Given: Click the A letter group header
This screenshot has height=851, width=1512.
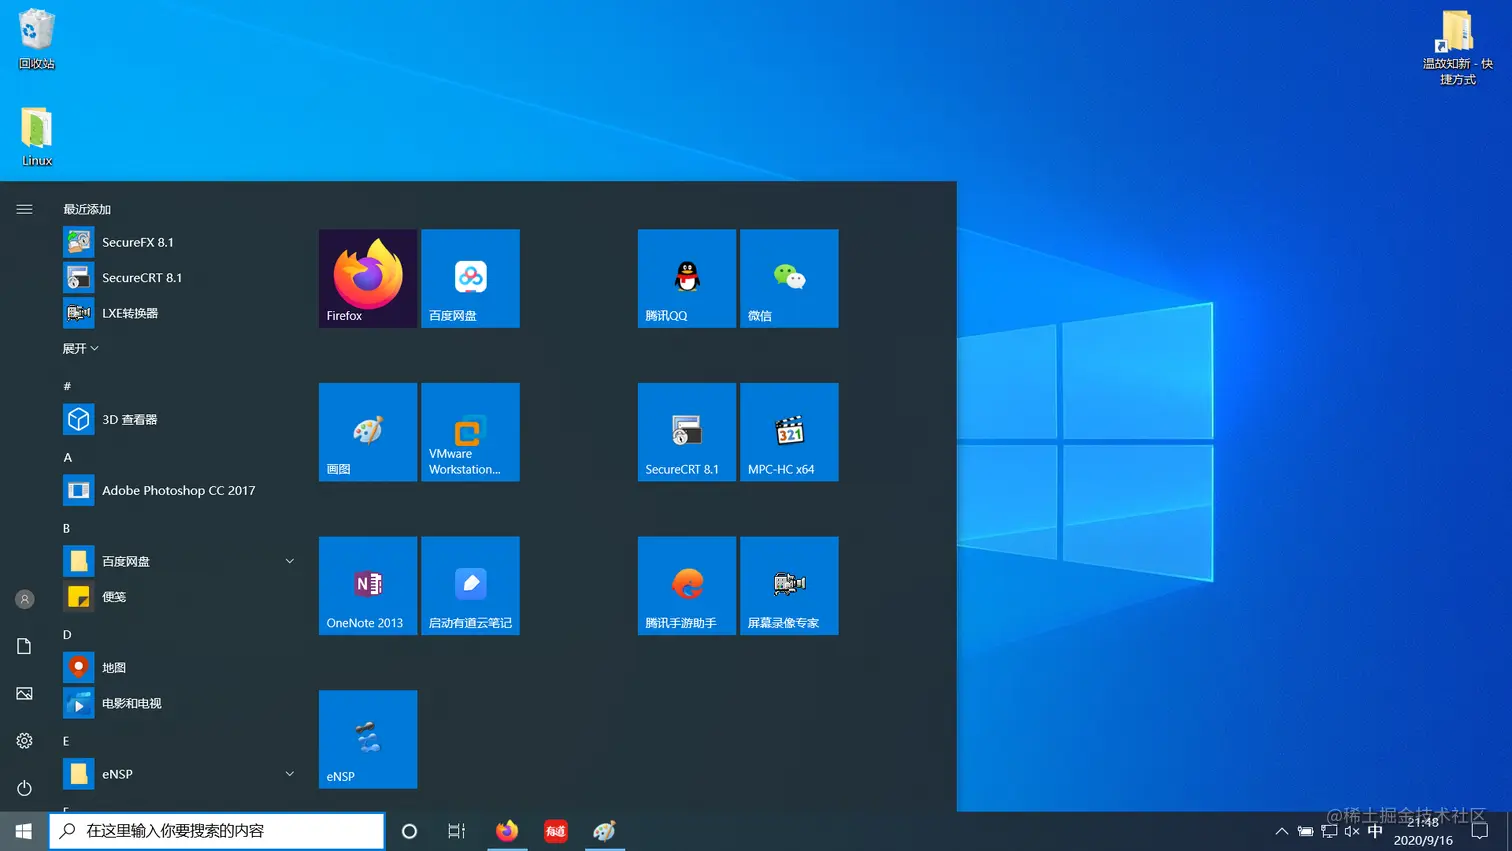Looking at the screenshot, I should click(x=67, y=457).
